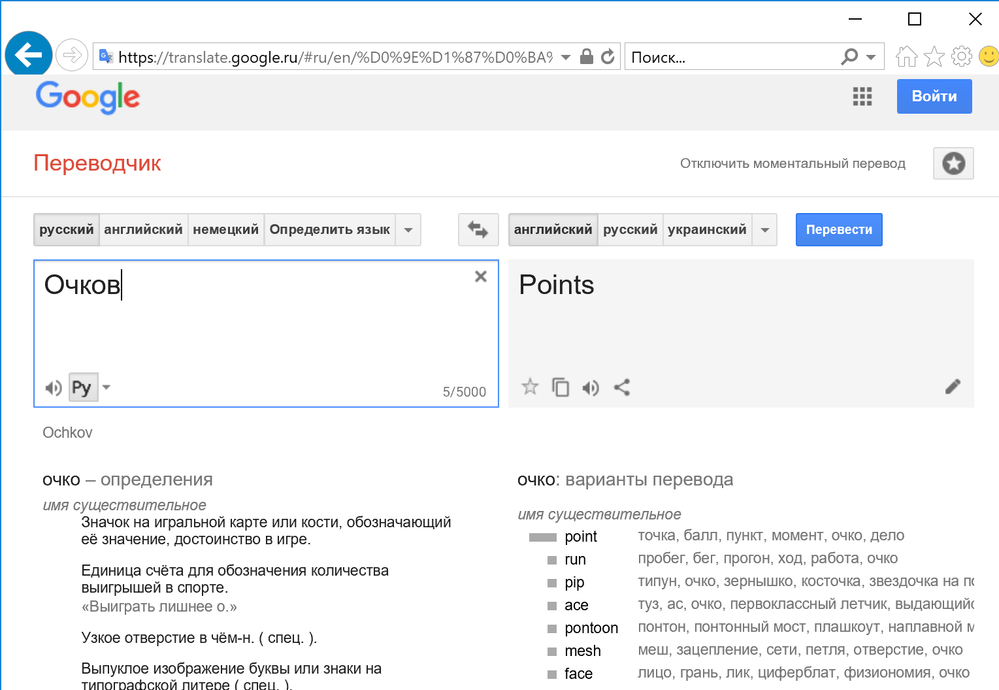Select русский target language tab
Image resolution: width=999 pixels, height=690 pixels.
(x=630, y=230)
